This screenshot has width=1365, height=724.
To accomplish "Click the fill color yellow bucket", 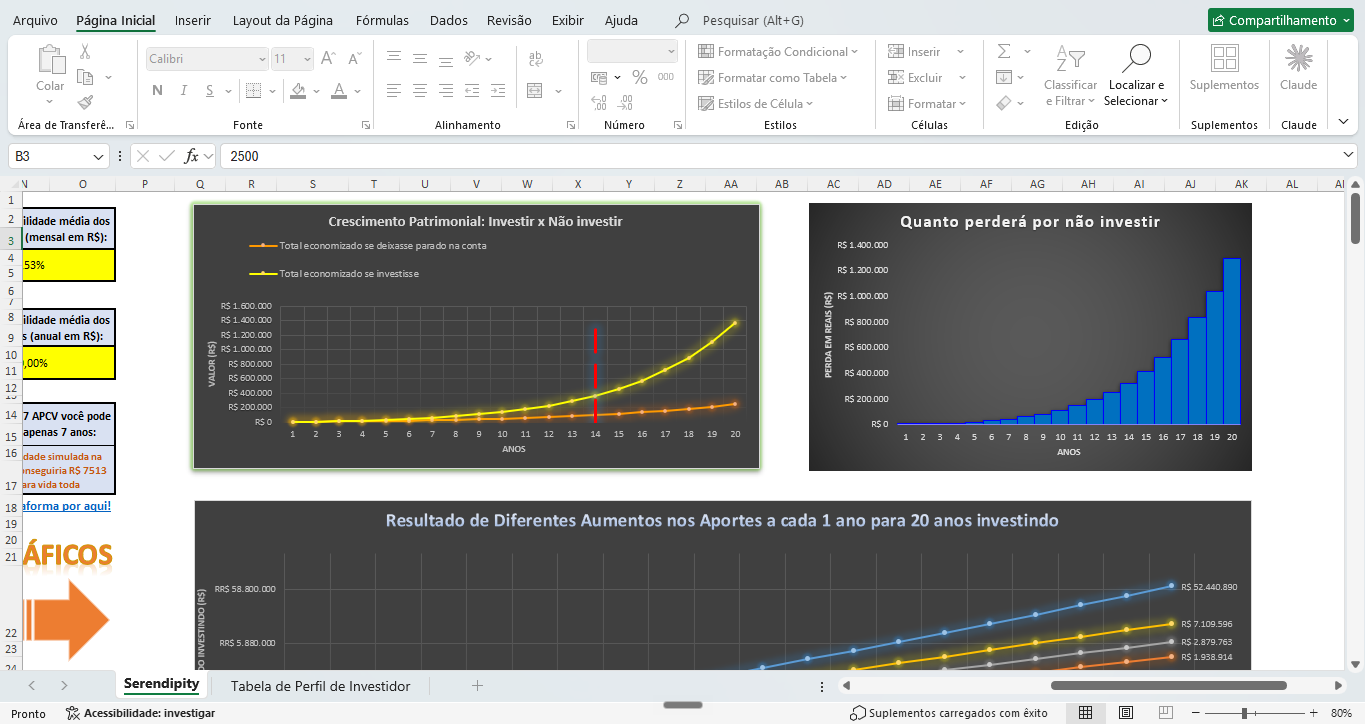I will click(297, 91).
